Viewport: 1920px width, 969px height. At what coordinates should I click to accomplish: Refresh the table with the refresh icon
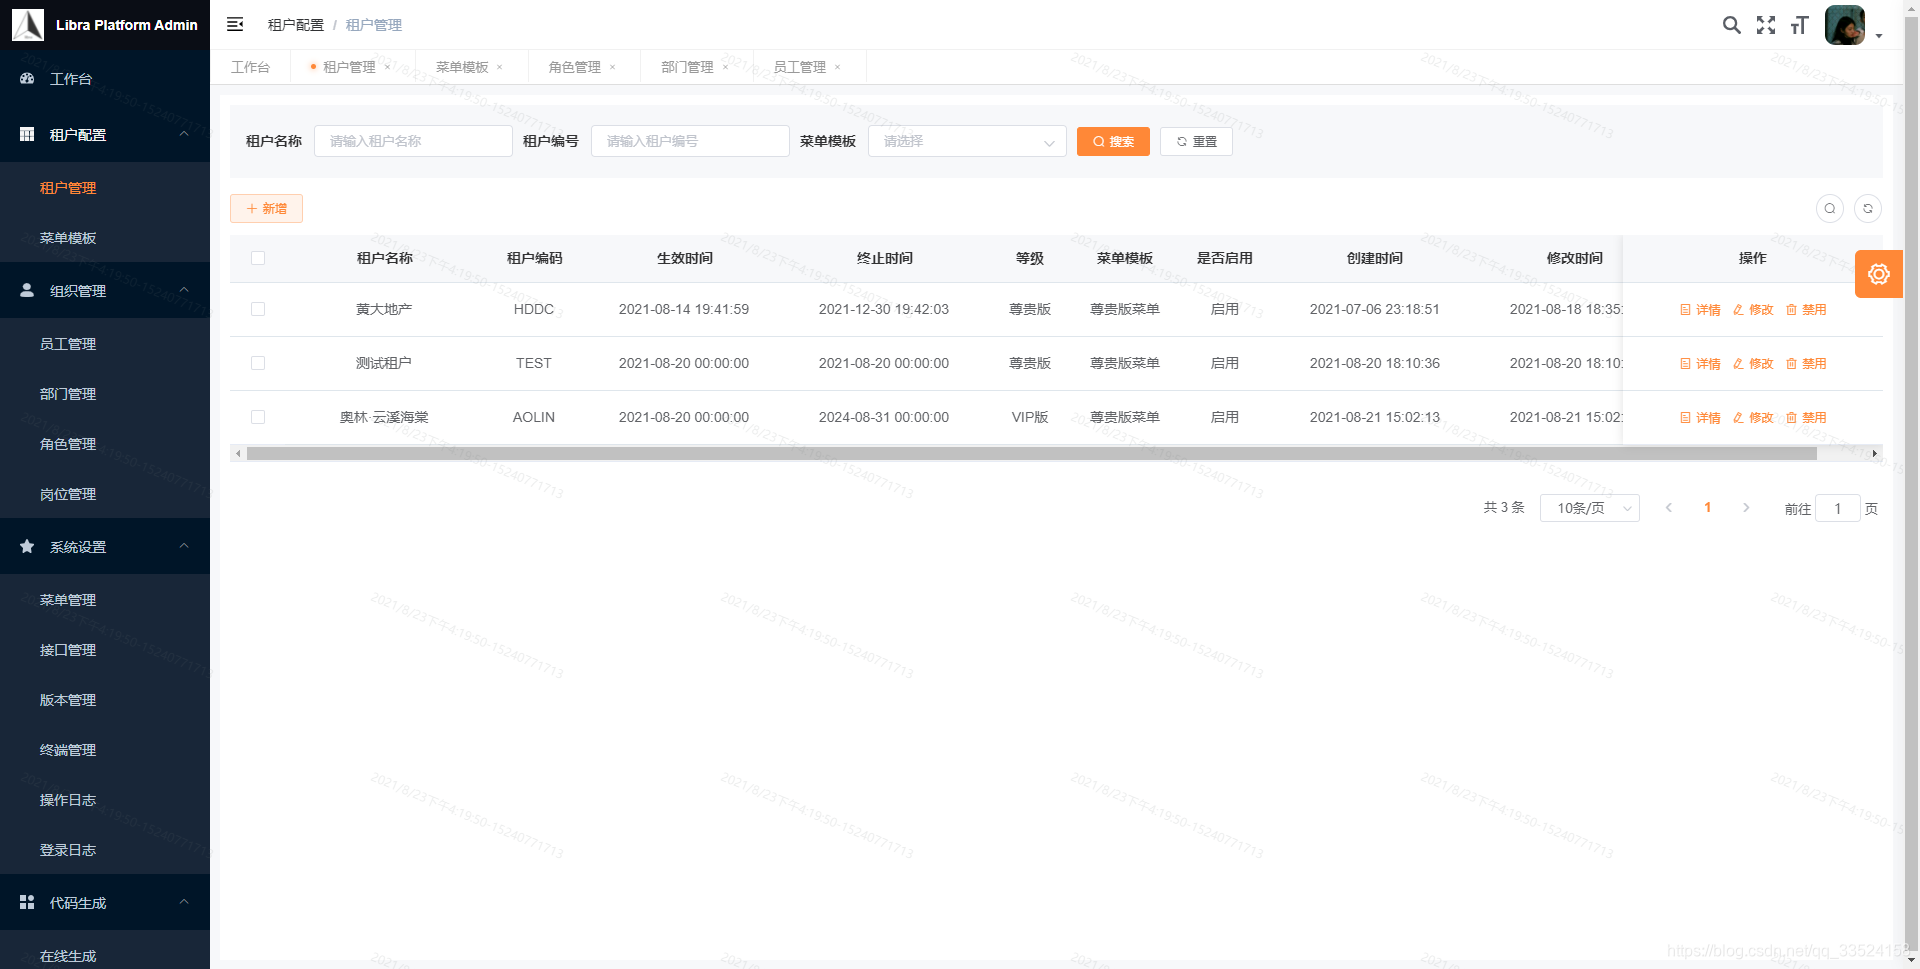coord(1868,208)
